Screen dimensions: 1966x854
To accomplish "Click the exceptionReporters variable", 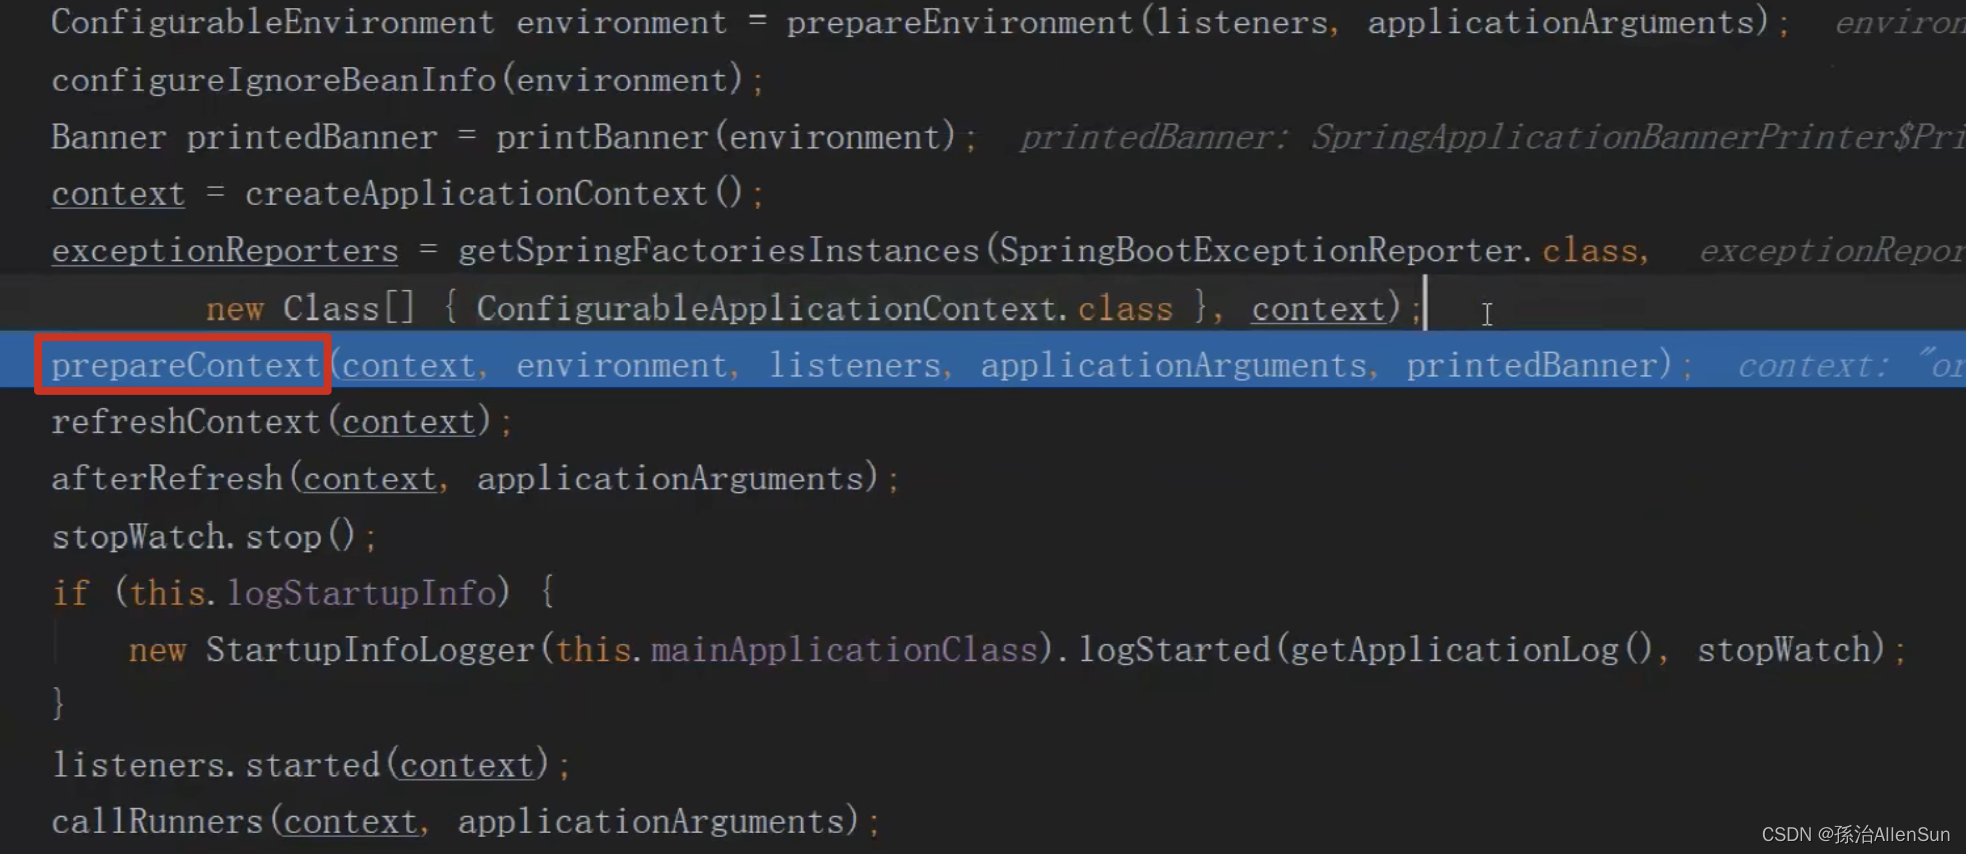I will tap(225, 251).
